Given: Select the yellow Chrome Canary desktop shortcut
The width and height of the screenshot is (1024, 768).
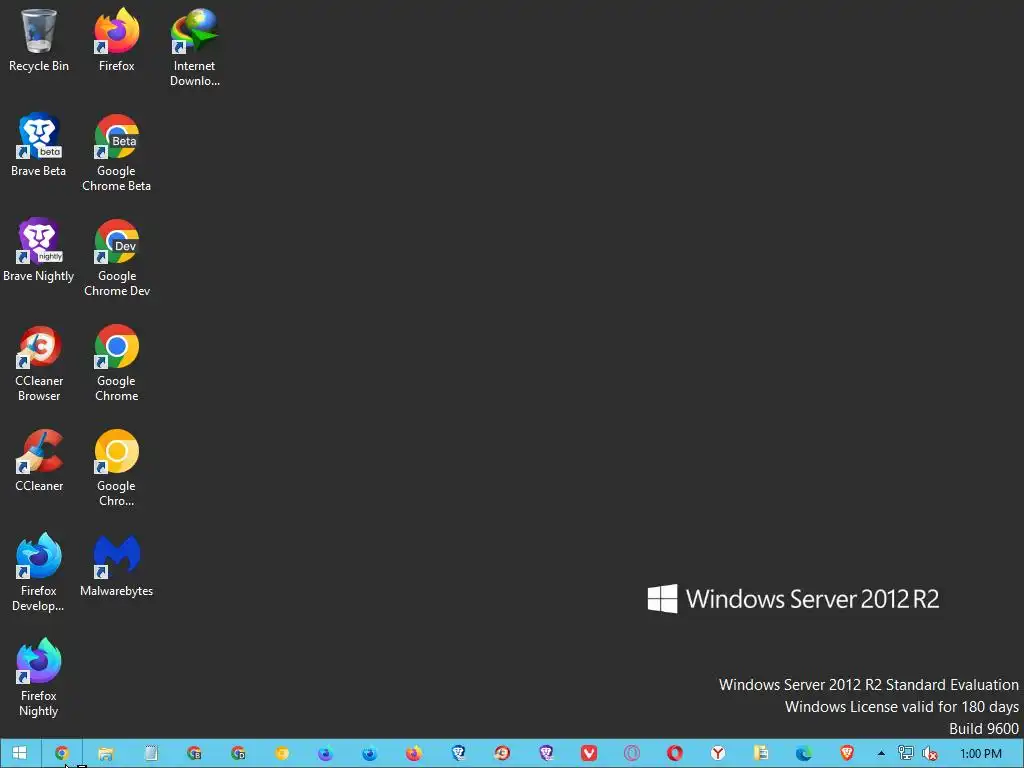Looking at the screenshot, I should (116, 468).
